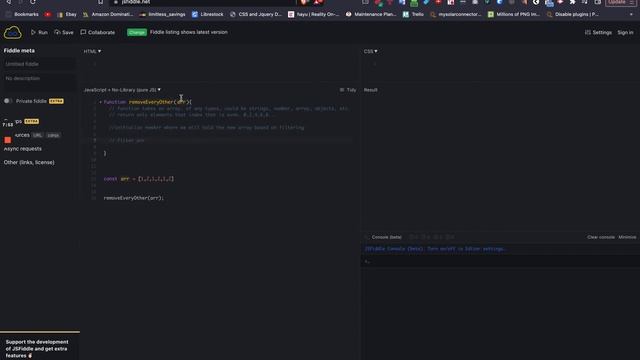Select the Fiddle meta heading
This screenshot has height=360, width=640.
(19, 51)
